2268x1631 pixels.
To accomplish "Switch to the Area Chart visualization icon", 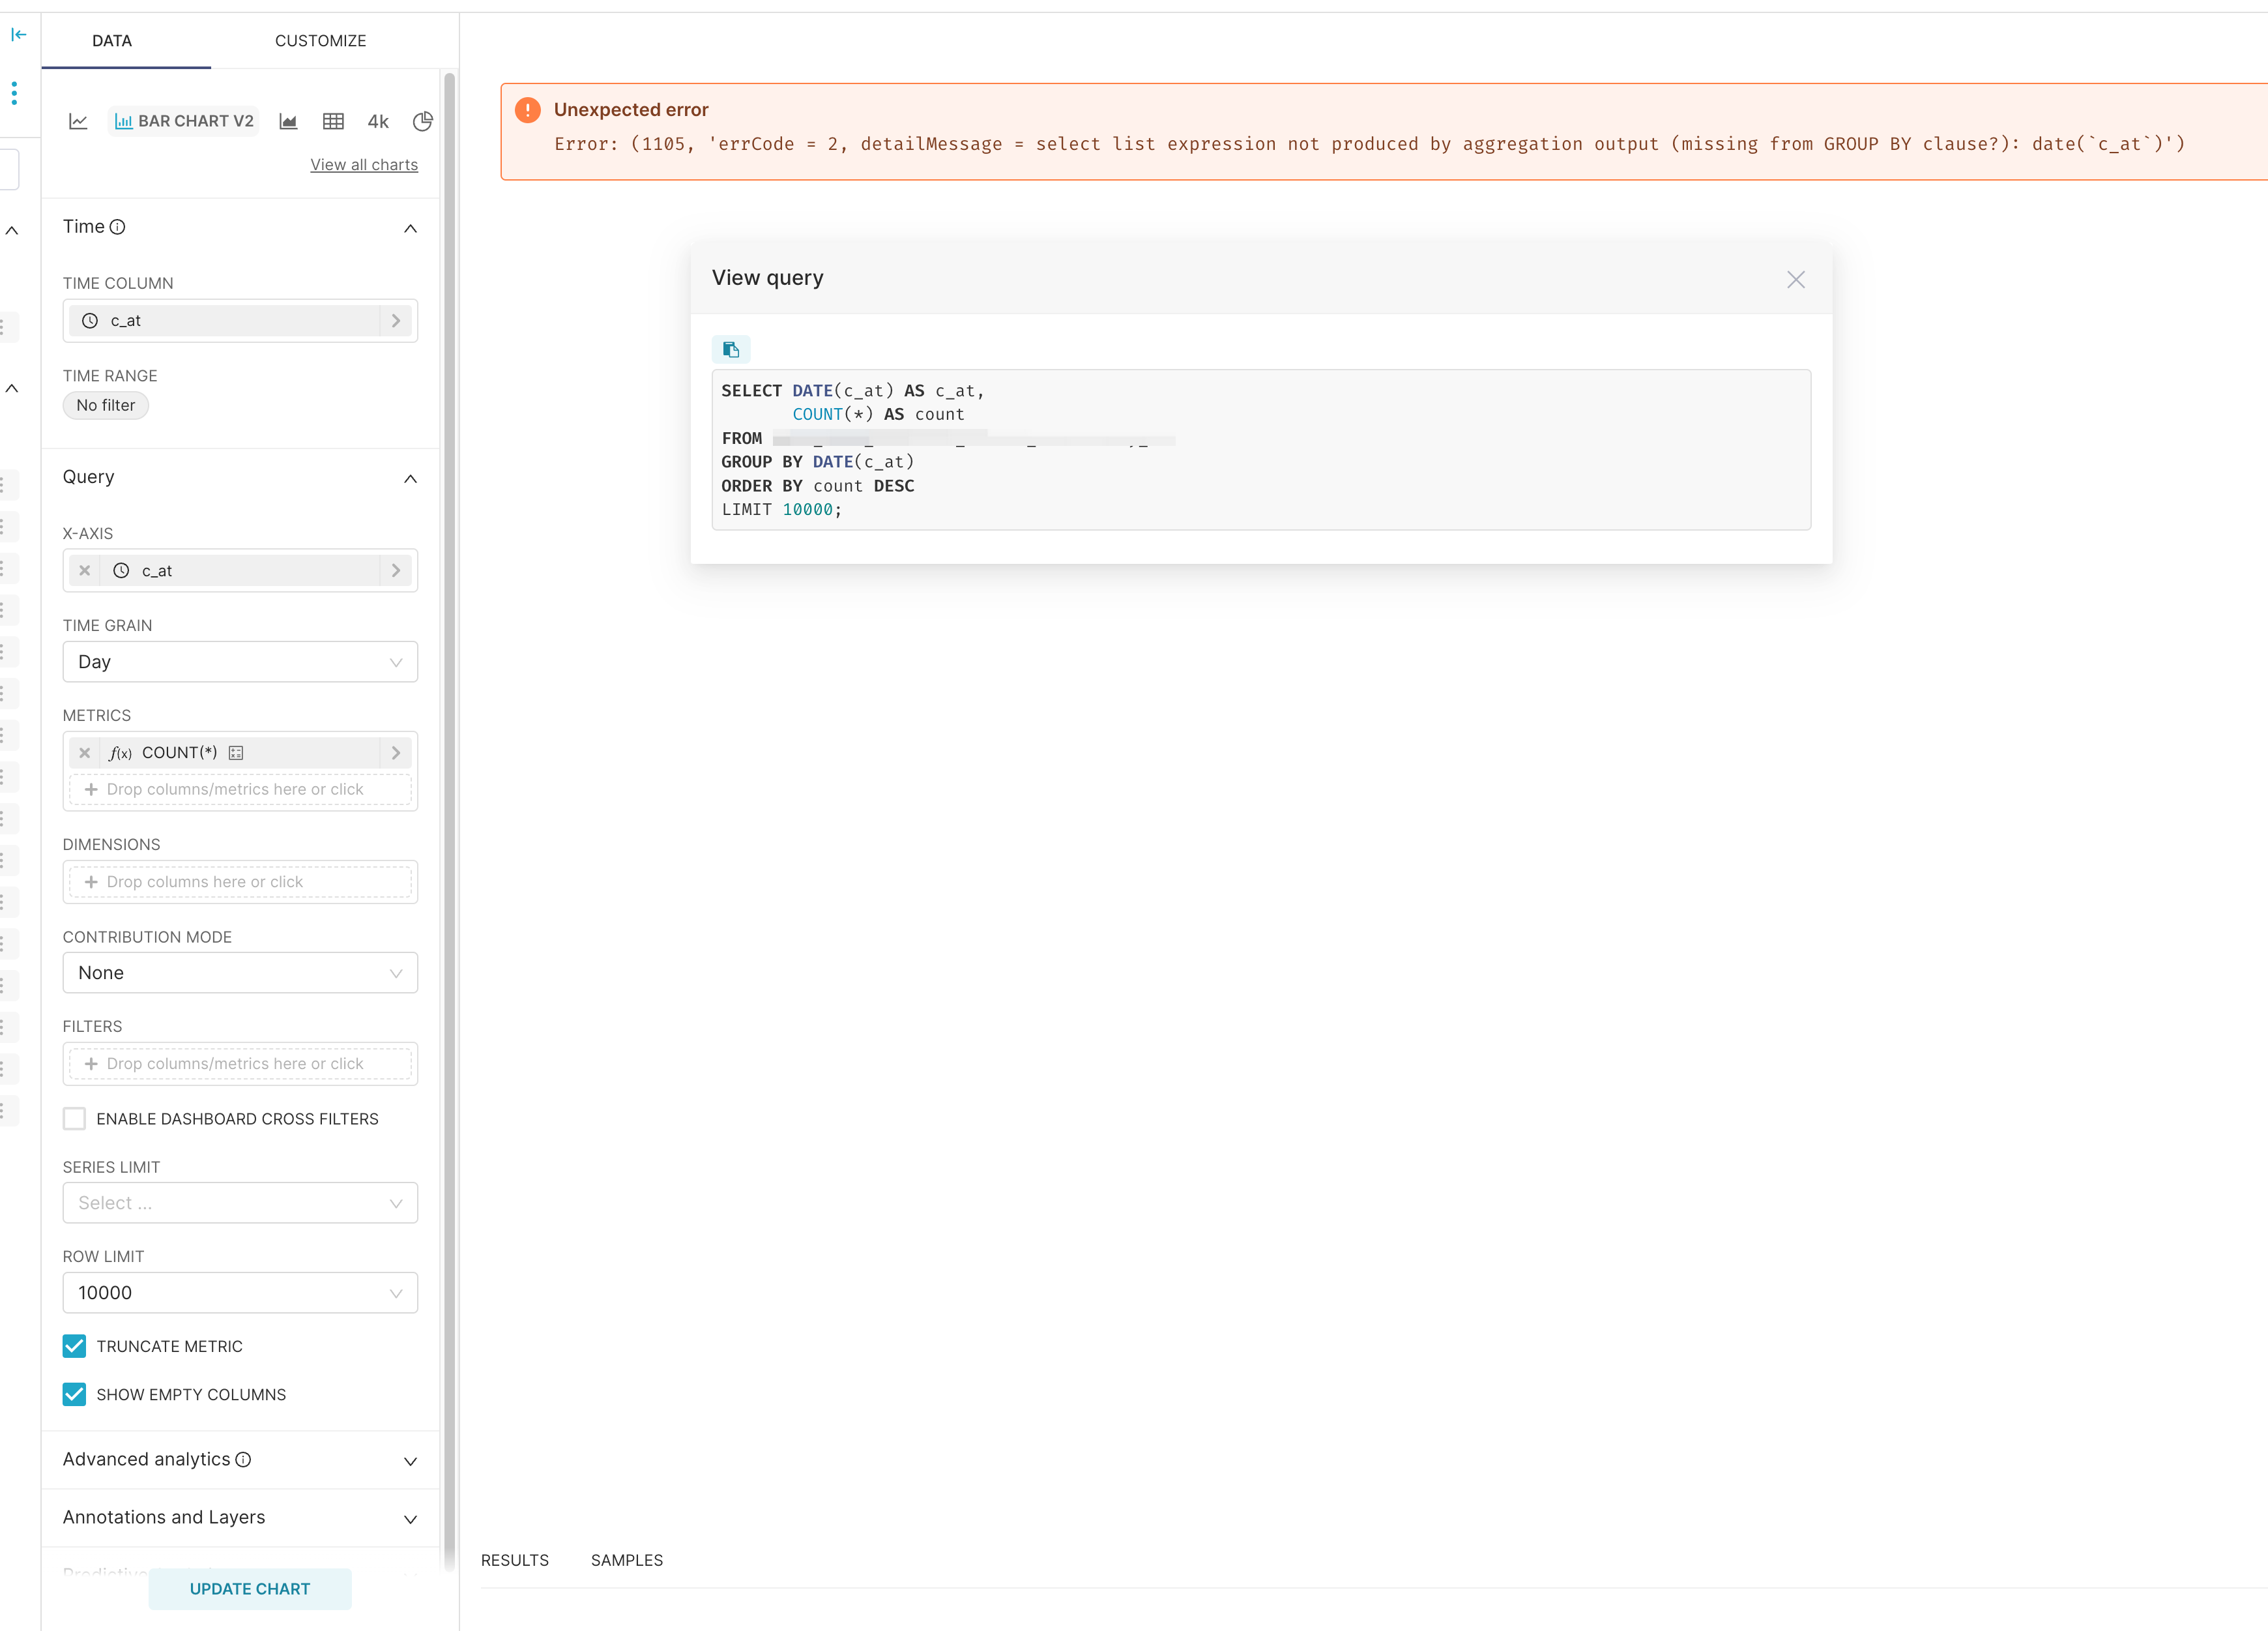I will (288, 121).
